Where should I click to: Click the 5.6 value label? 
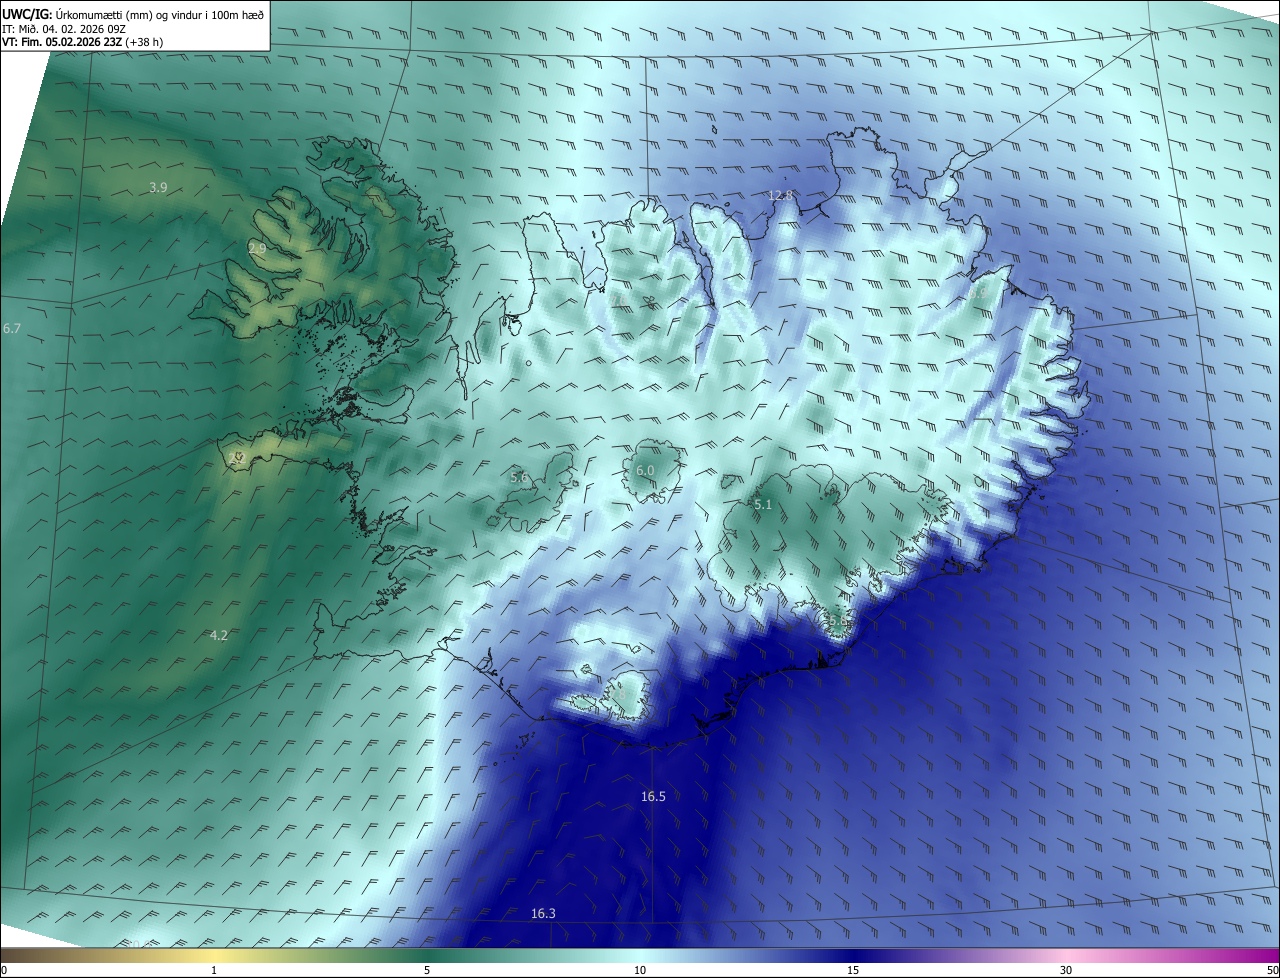[519, 478]
